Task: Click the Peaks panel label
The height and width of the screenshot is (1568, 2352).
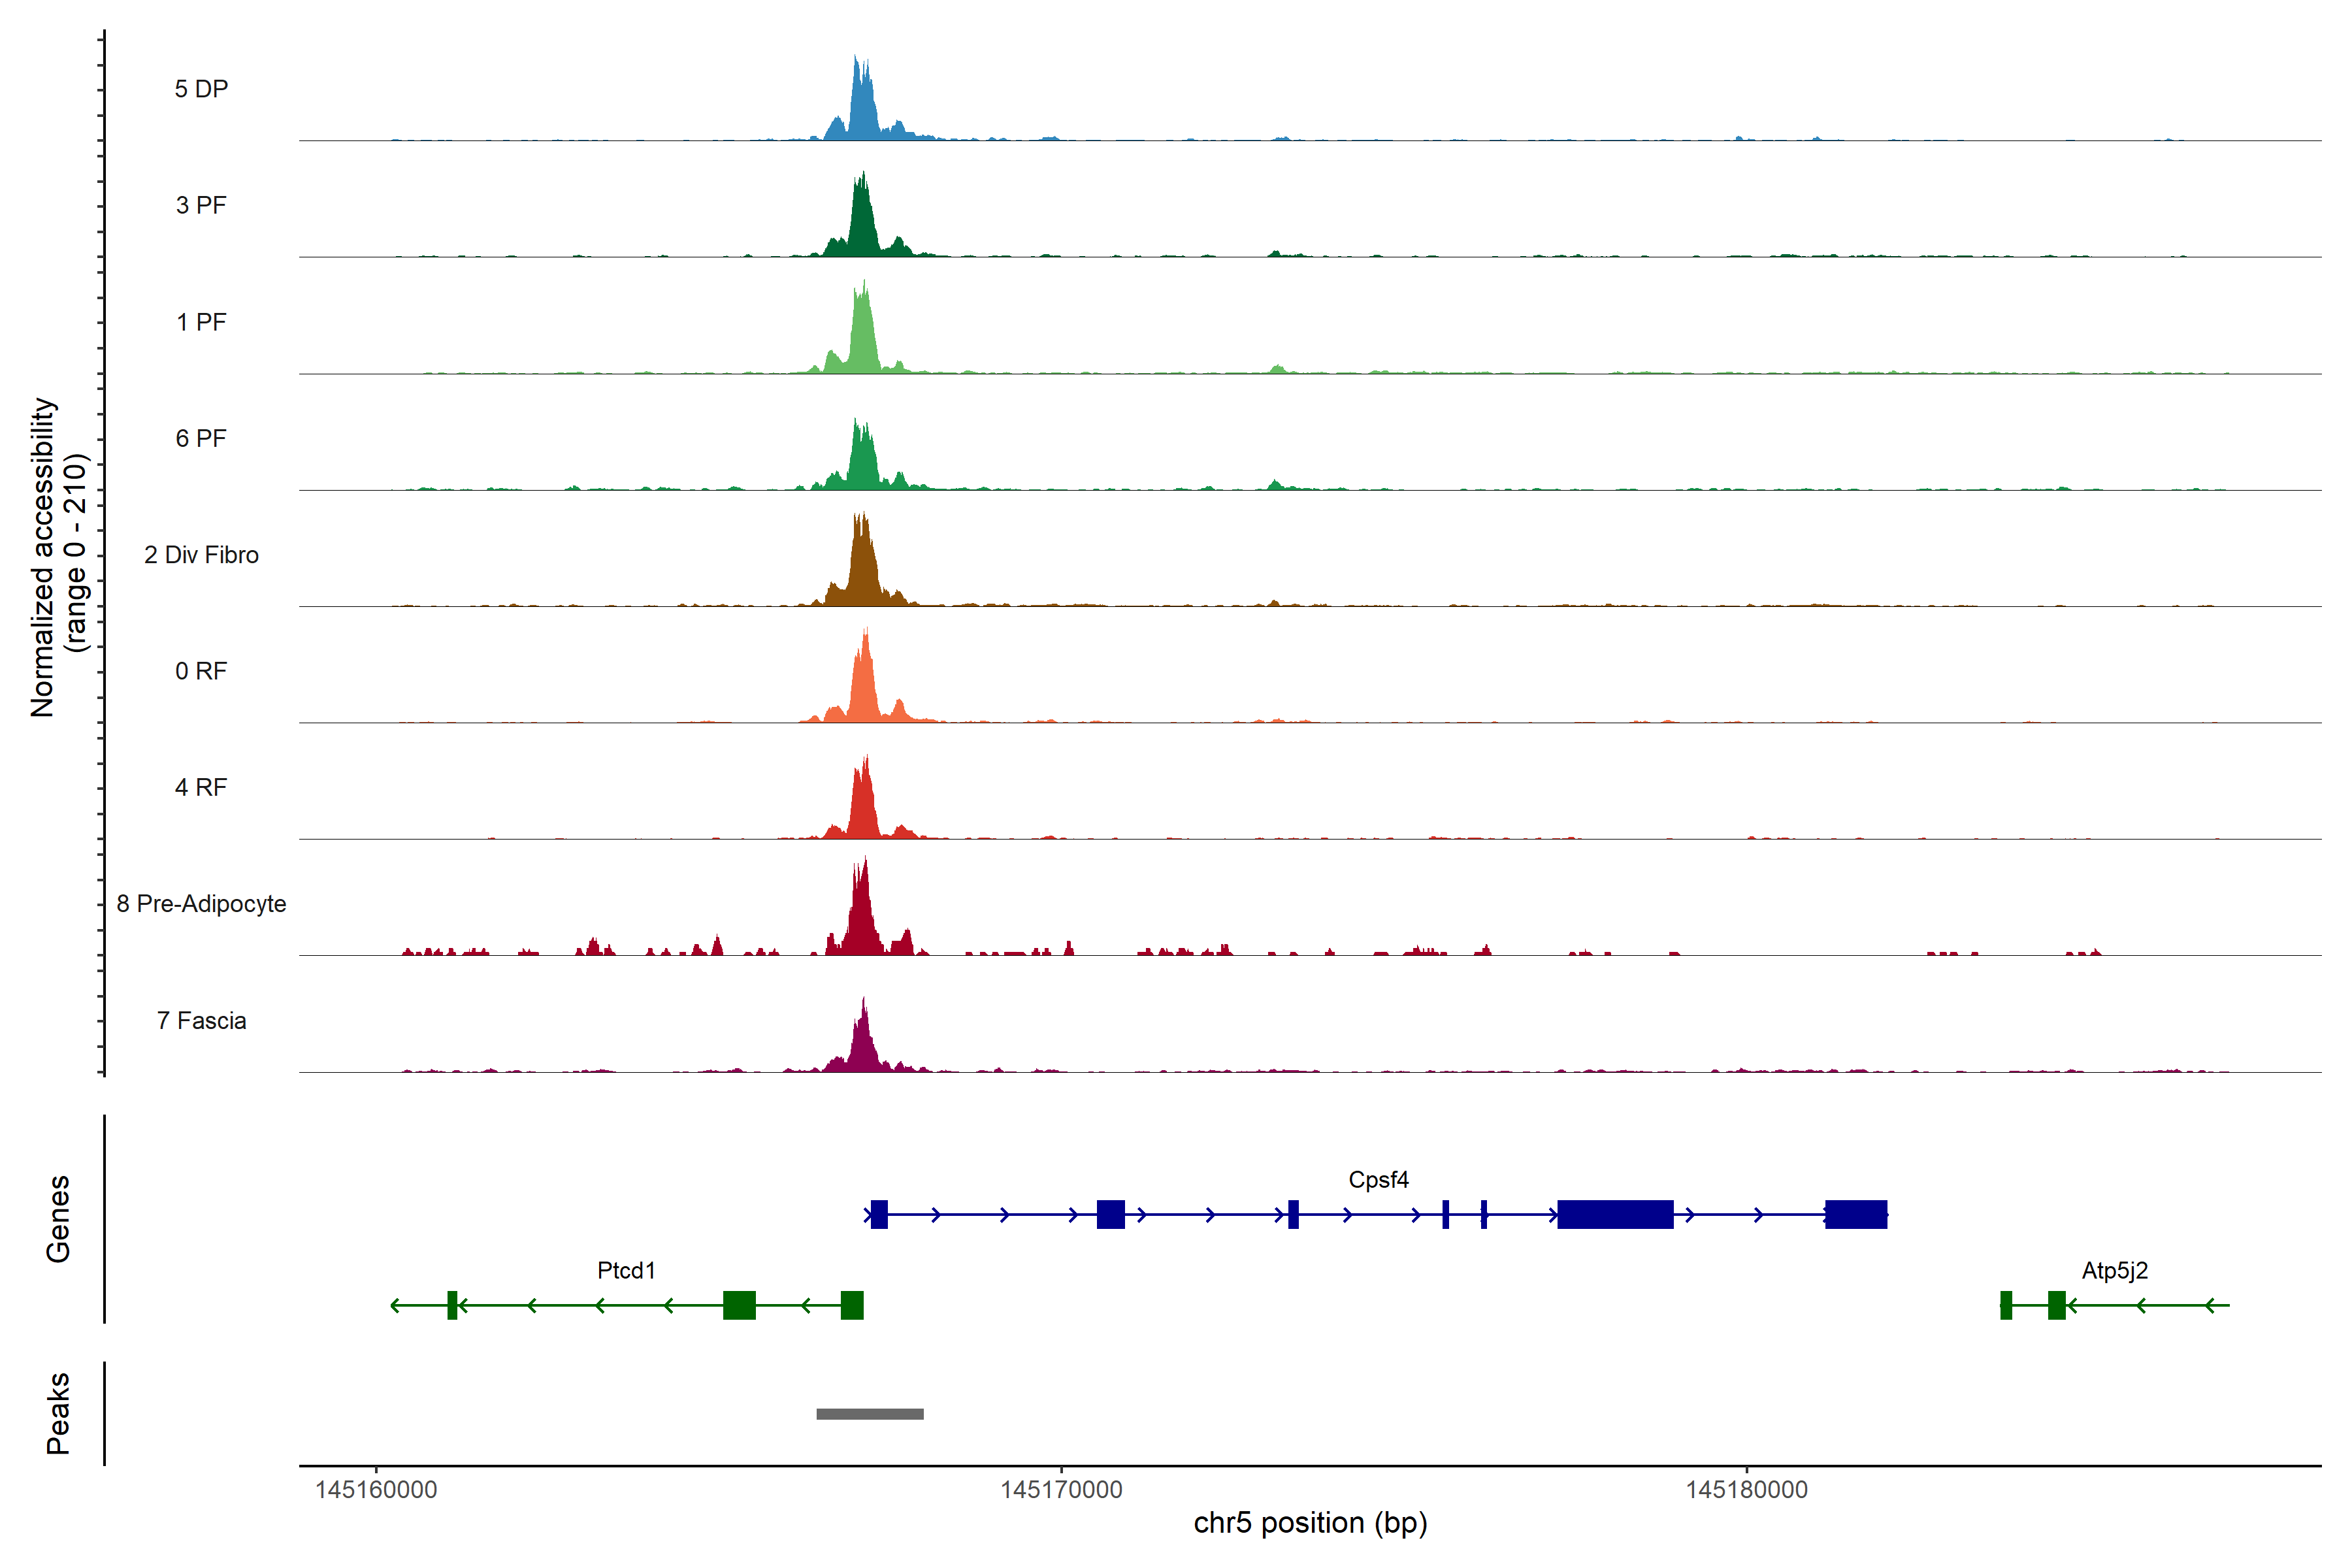Action: [58, 1413]
